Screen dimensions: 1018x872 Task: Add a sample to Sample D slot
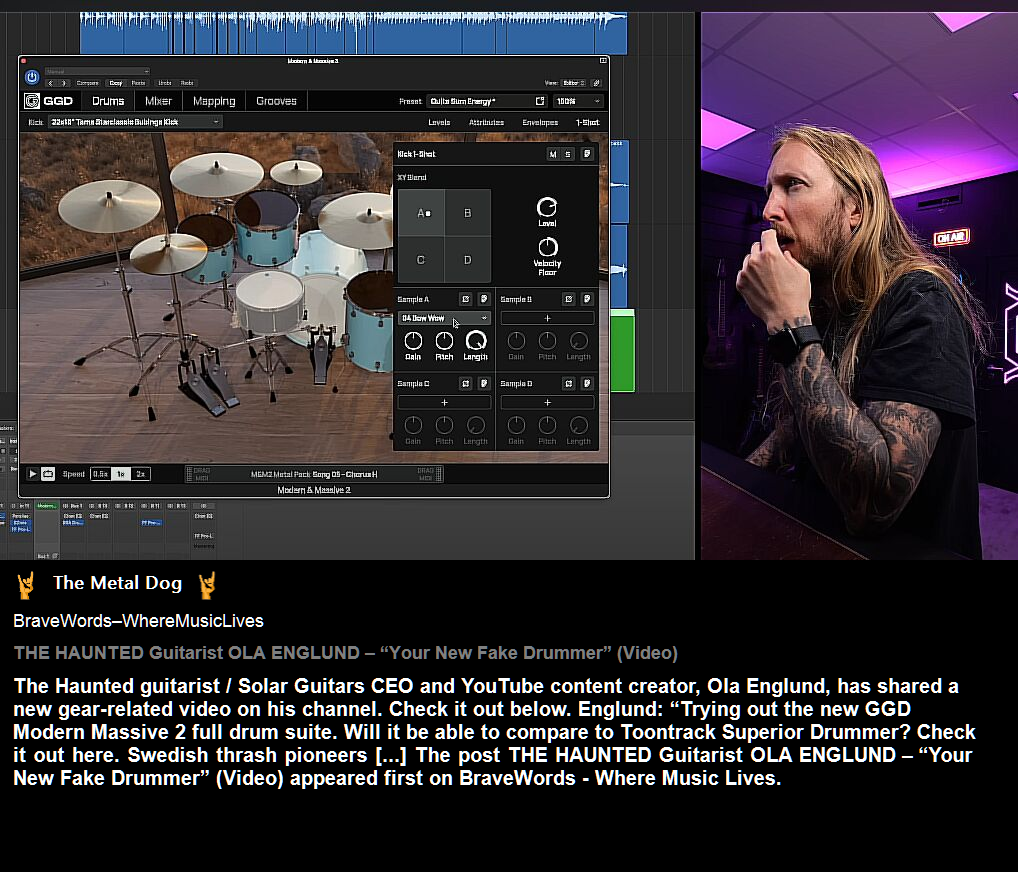pyautogui.click(x=547, y=403)
